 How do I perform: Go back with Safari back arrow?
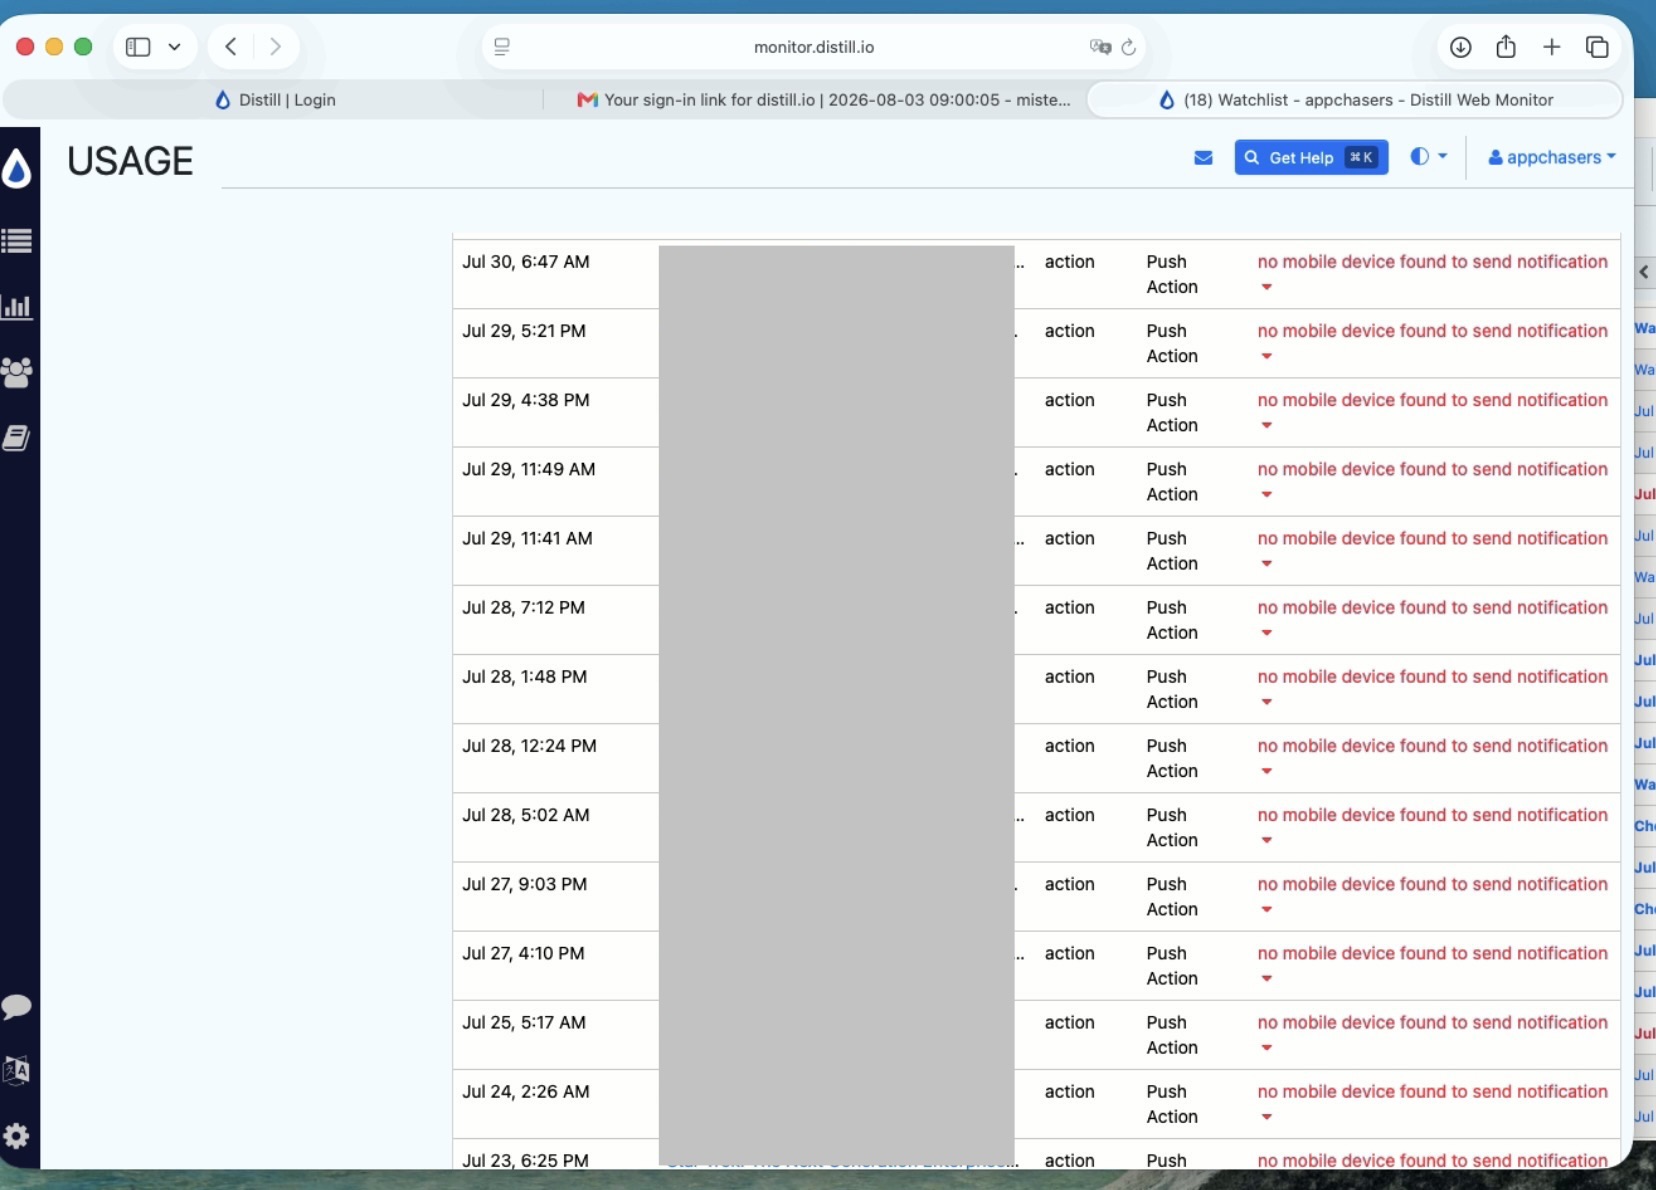click(x=231, y=47)
